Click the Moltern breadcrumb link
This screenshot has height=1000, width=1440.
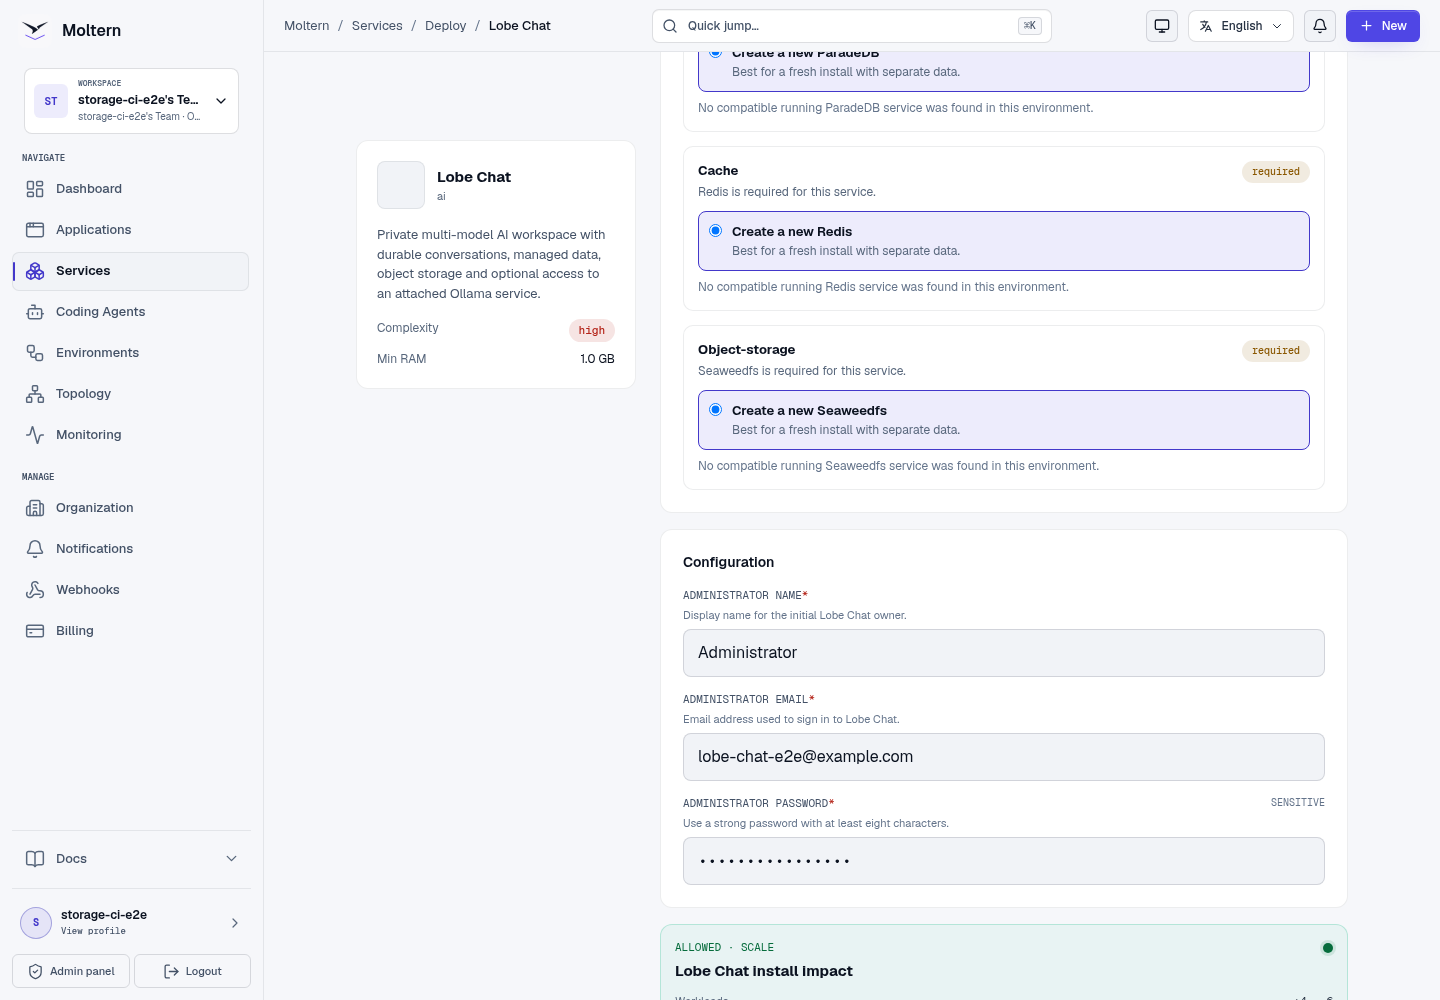point(307,26)
